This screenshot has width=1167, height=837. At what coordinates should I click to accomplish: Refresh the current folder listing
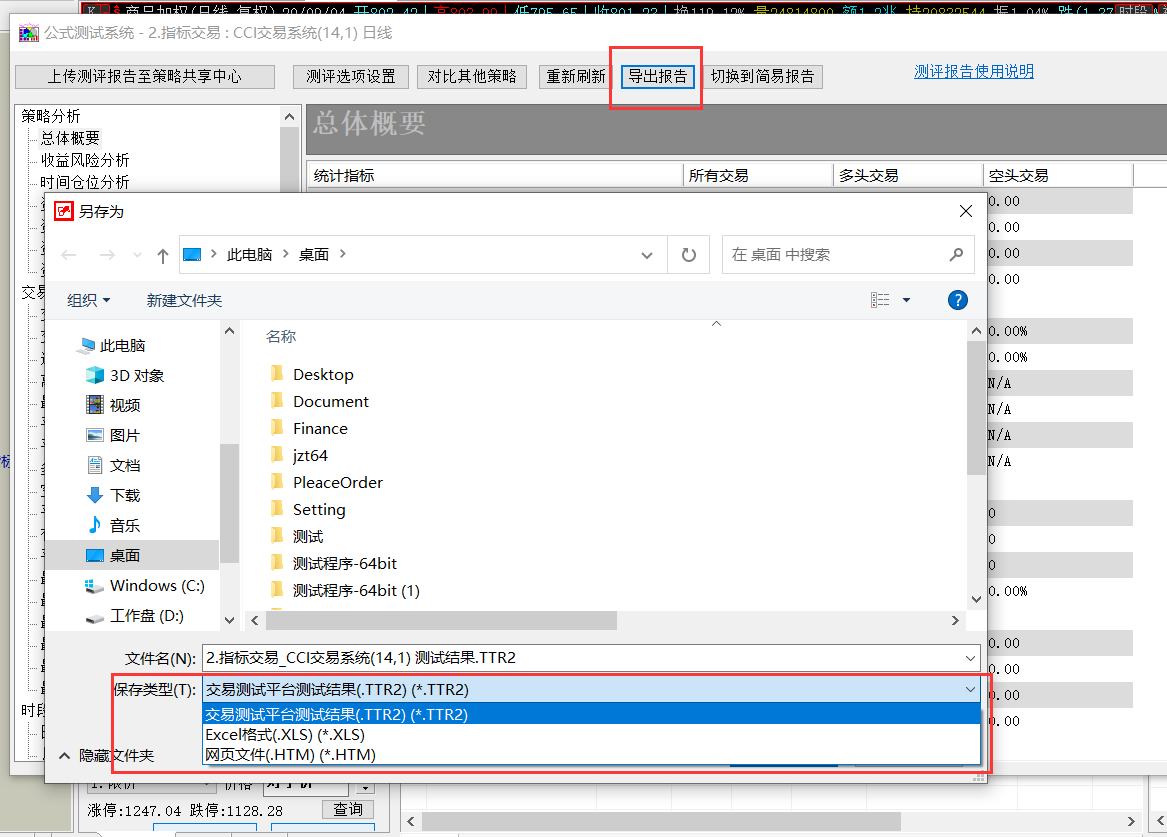(x=688, y=255)
